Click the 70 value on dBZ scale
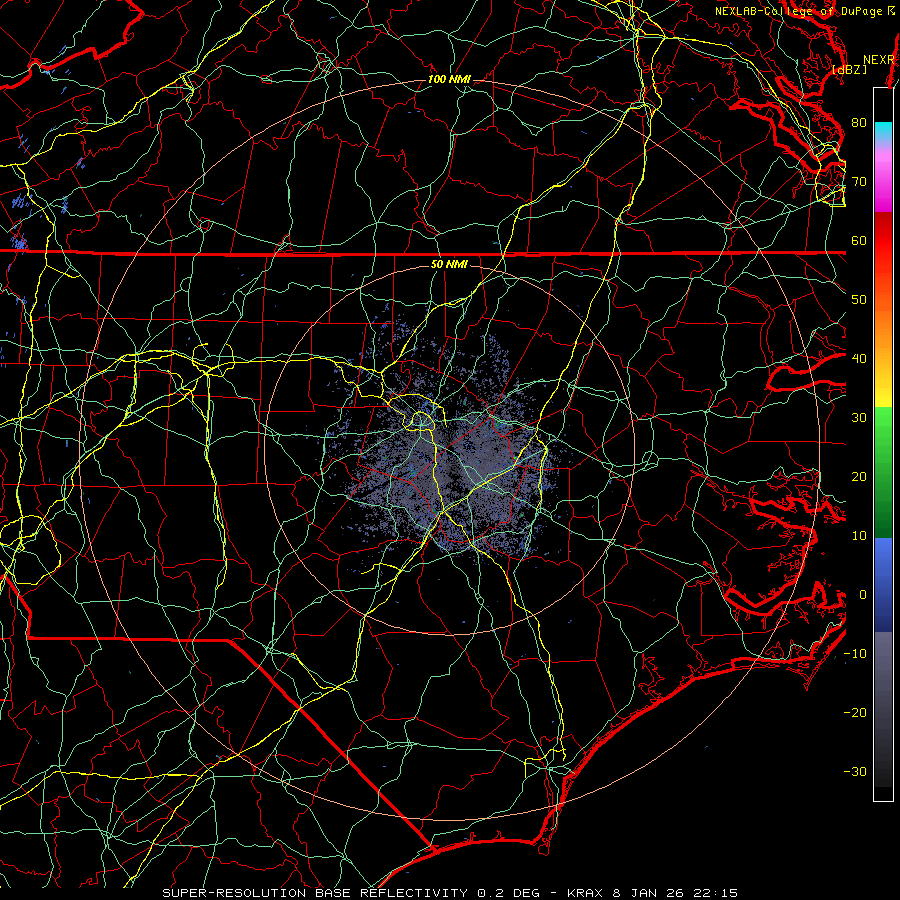 (859, 182)
